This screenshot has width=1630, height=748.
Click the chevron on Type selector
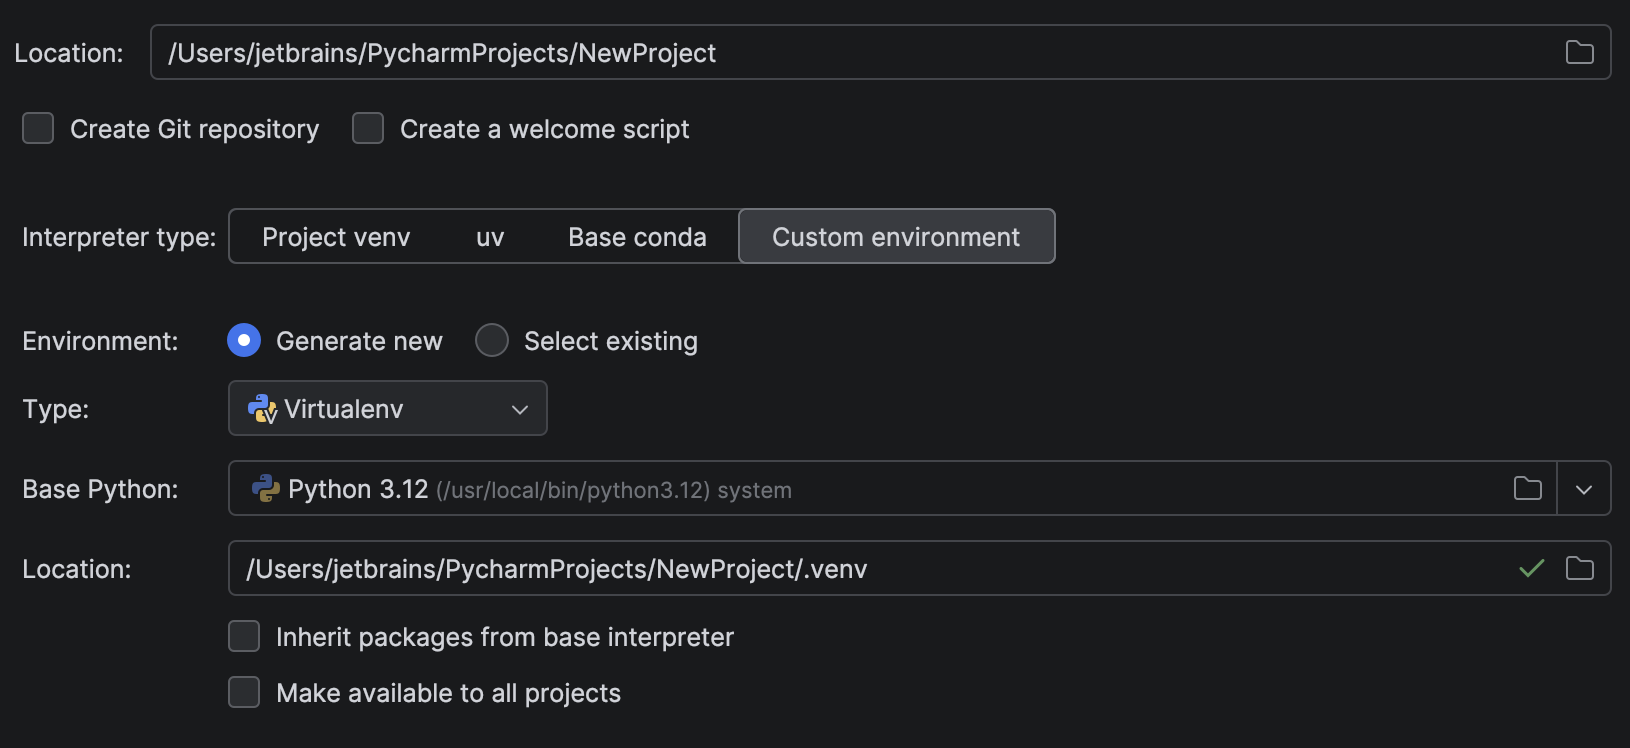click(518, 408)
